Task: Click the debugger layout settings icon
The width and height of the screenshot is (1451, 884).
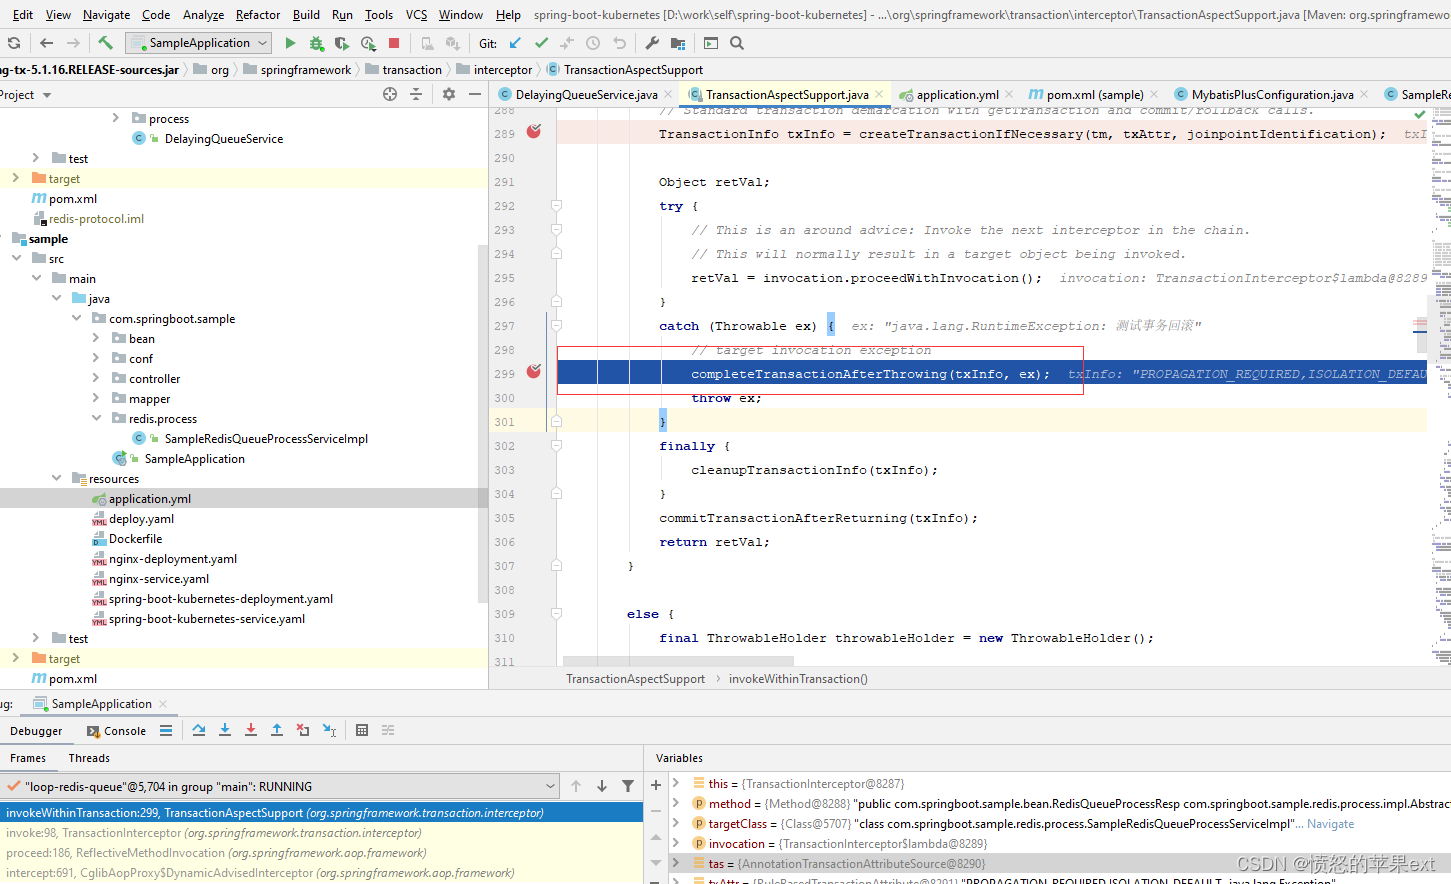Action: (x=388, y=730)
